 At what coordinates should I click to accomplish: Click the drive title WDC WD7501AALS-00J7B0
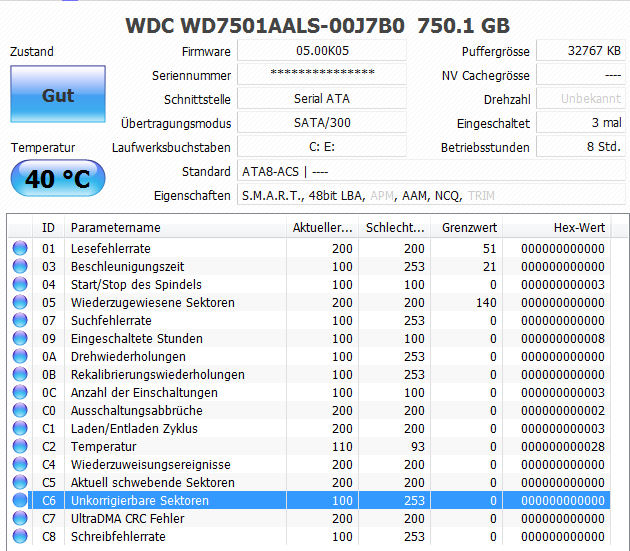coord(265,26)
